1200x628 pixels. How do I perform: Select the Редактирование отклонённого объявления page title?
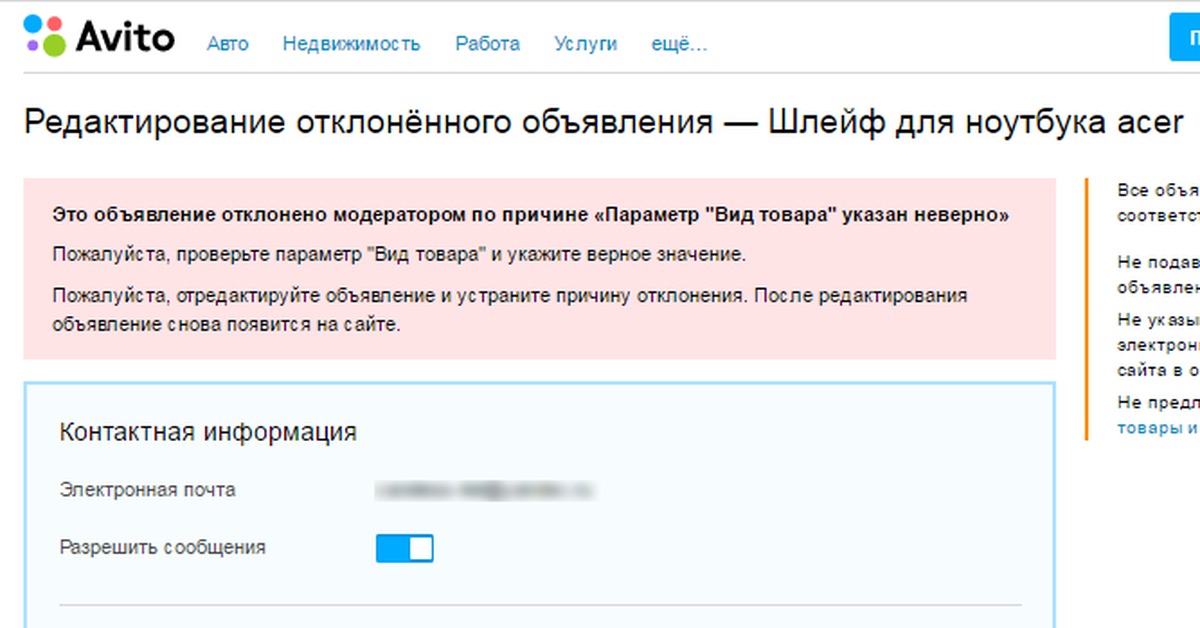coord(603,123)
